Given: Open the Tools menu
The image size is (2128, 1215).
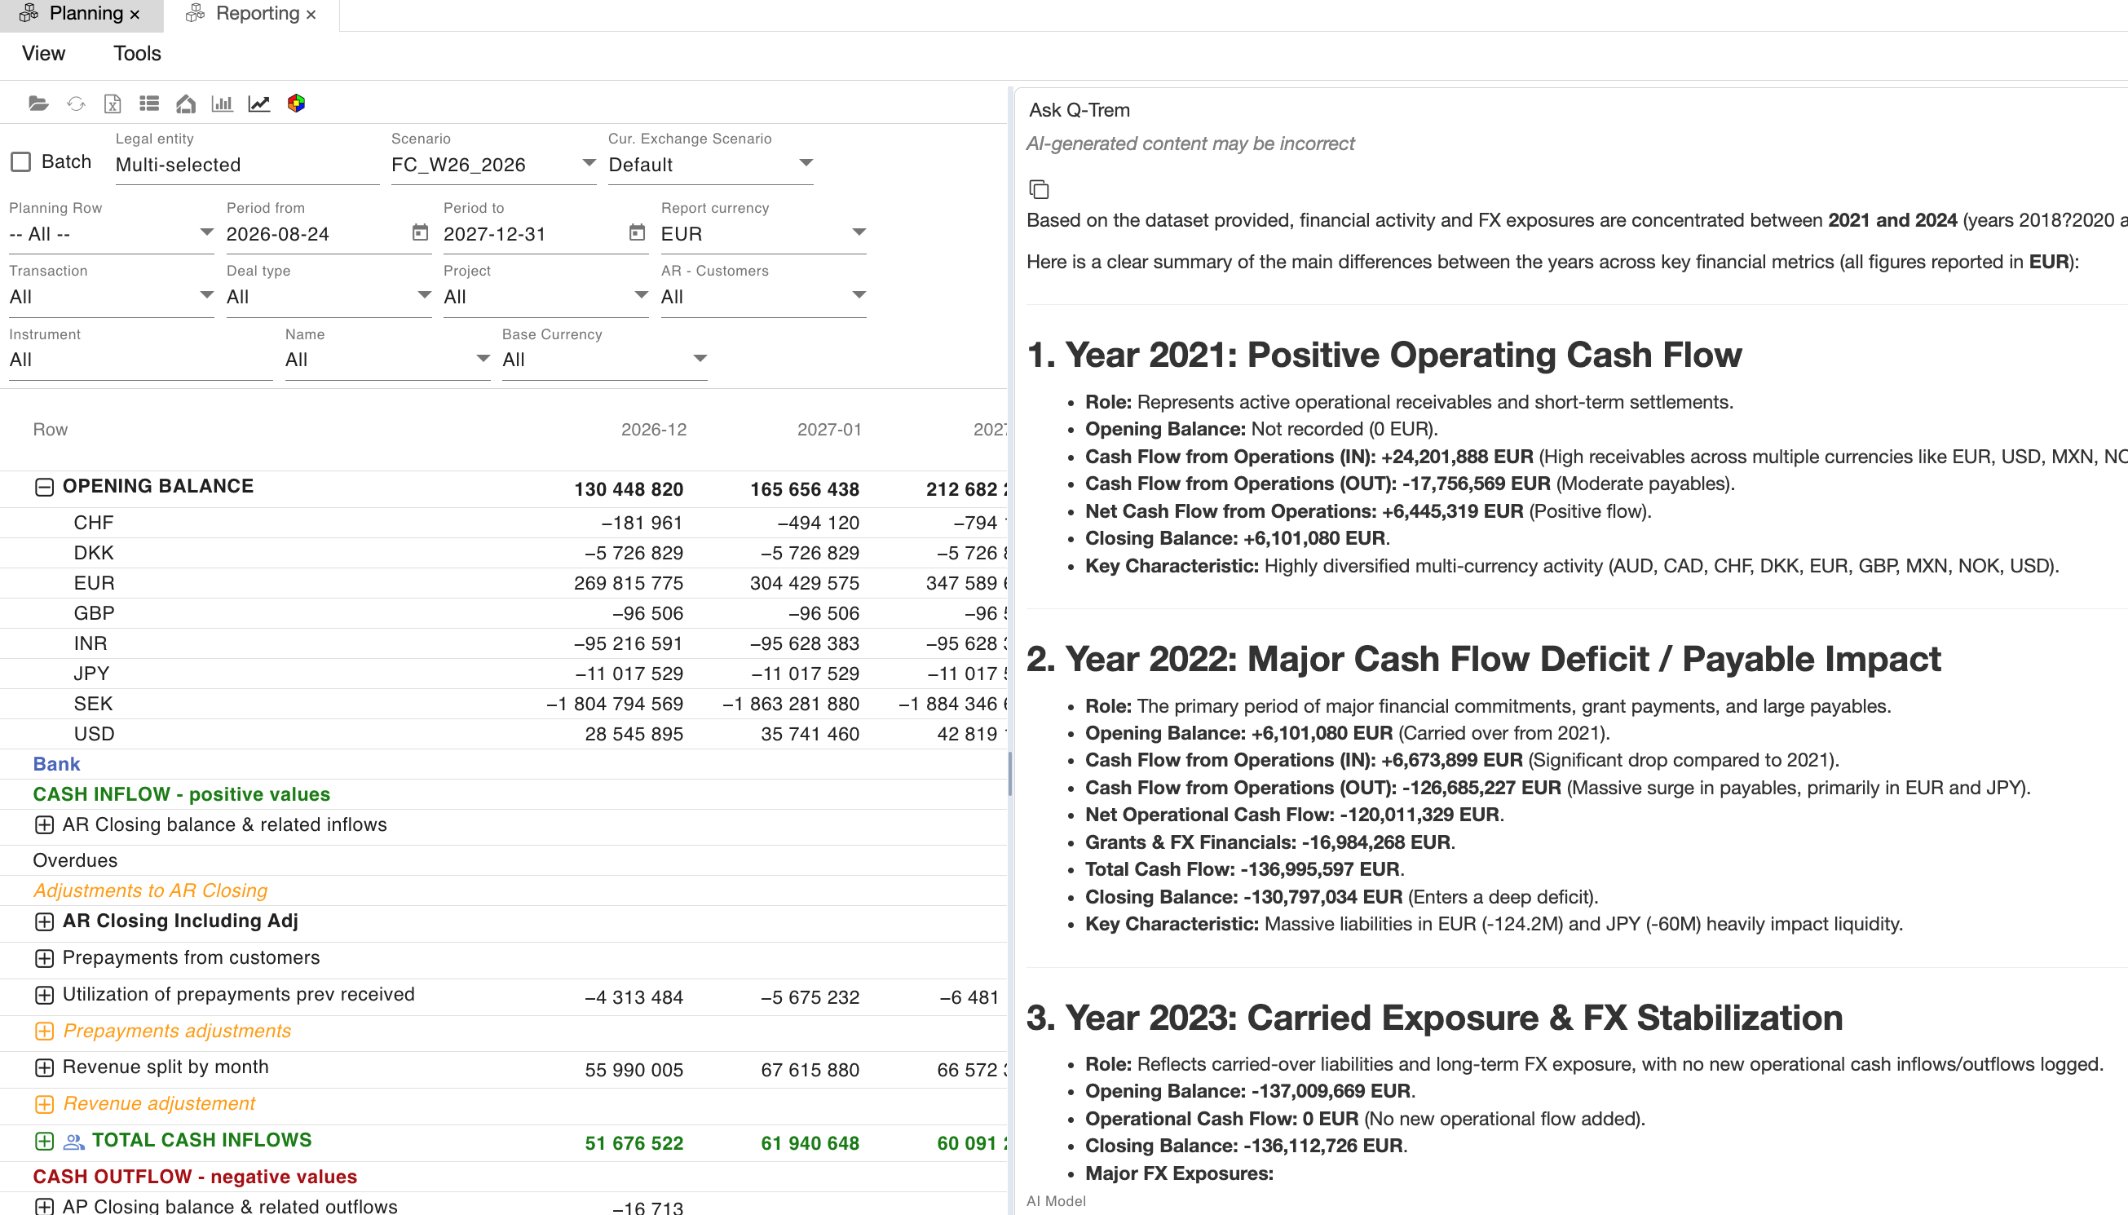Looking at the screenshot, I should coord(137,54).
